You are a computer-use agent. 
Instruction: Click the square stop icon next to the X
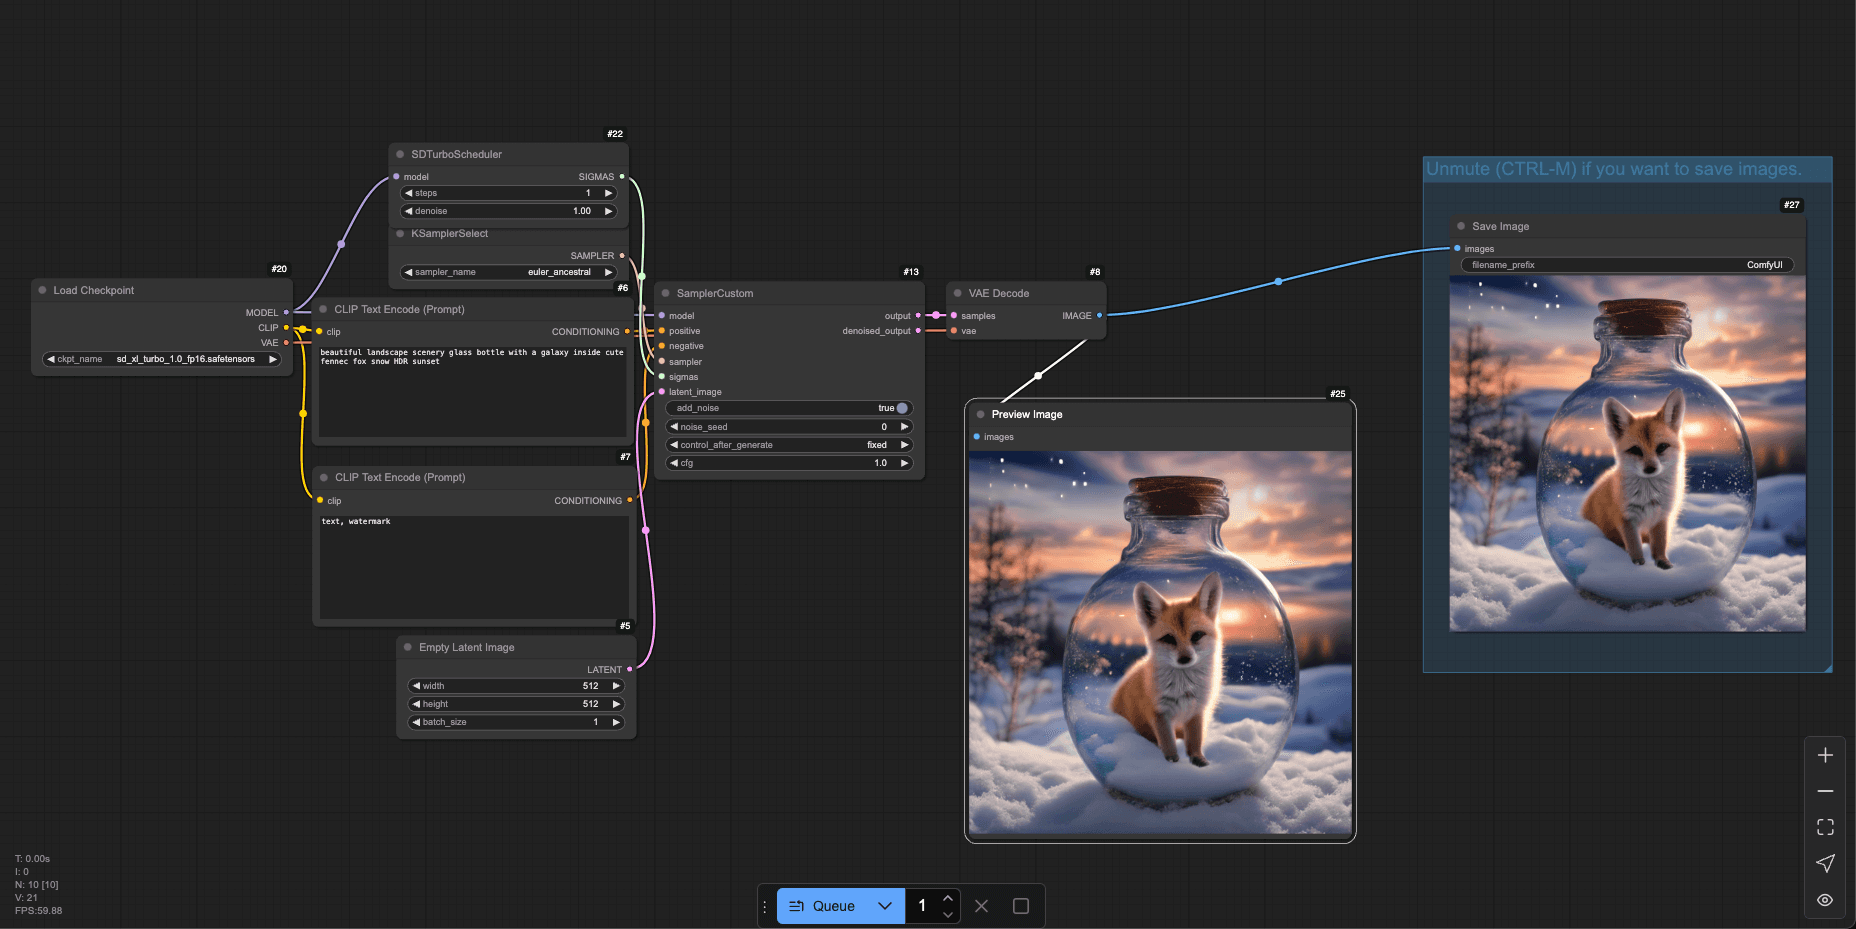pos(1020,906)
